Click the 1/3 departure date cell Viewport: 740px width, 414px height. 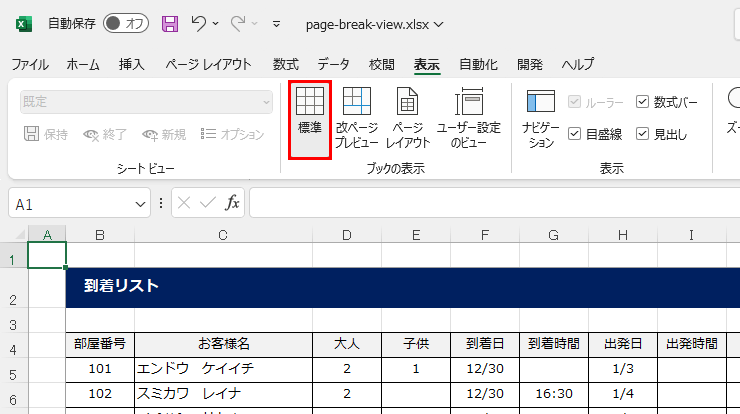(x=623, y=370)
